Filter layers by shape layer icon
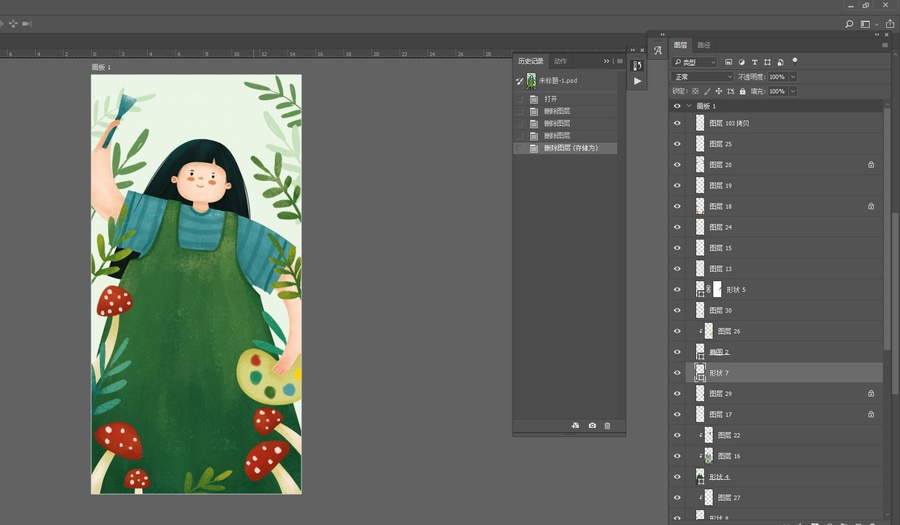Viewport: 900px width, 525px height. [x=767, y=62]
